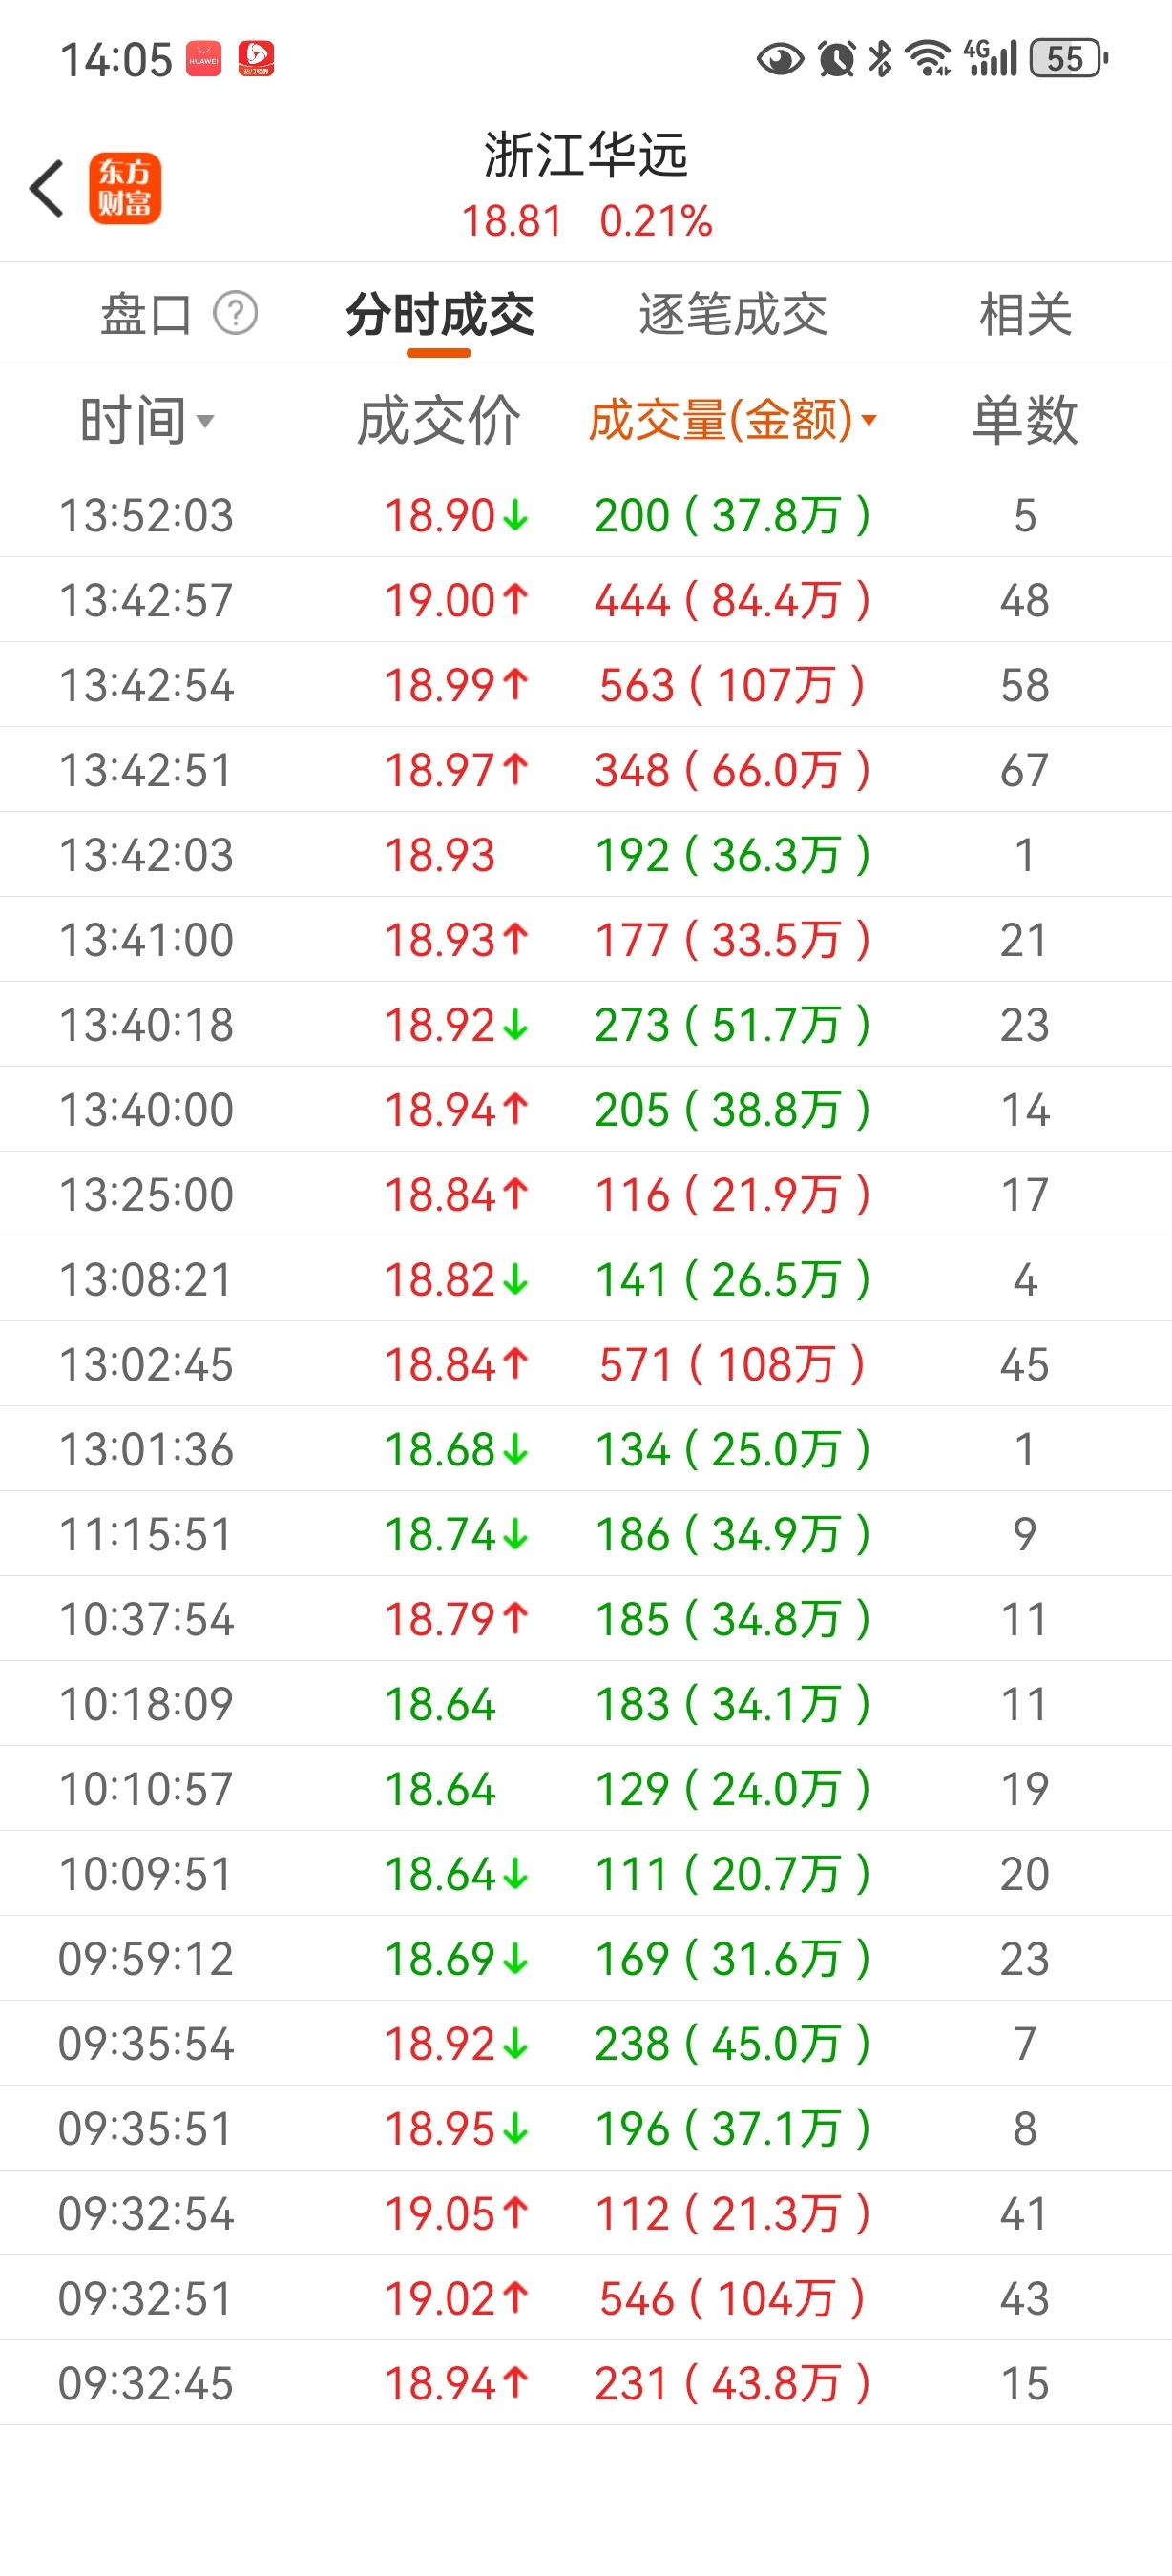Select the 13:42:54 trade row
The image size is (1172, 2576).
click(x=586, y=685)
